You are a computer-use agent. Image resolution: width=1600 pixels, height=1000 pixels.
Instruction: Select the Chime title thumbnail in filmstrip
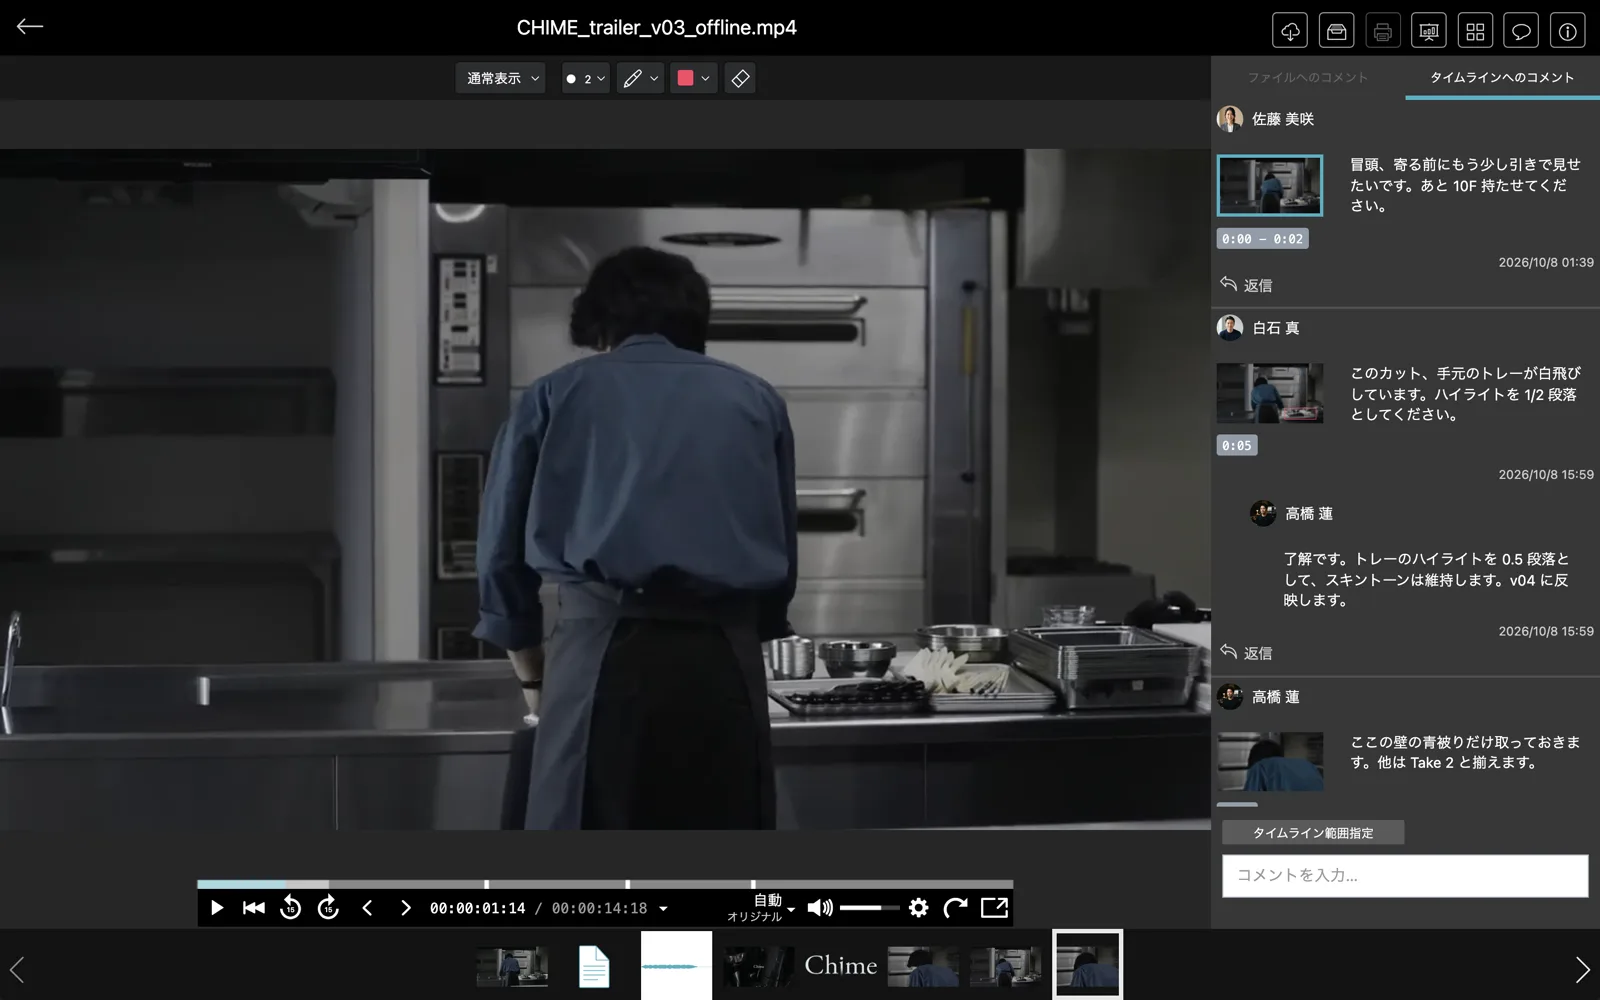[x=841, y=966]
